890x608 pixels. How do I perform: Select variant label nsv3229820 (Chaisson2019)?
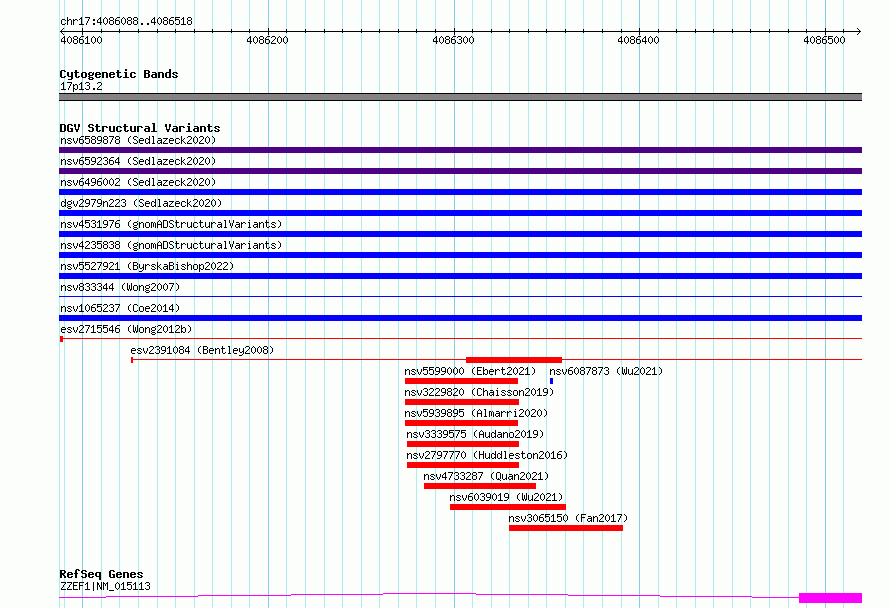pyautogui.click(x=479, y=392)
